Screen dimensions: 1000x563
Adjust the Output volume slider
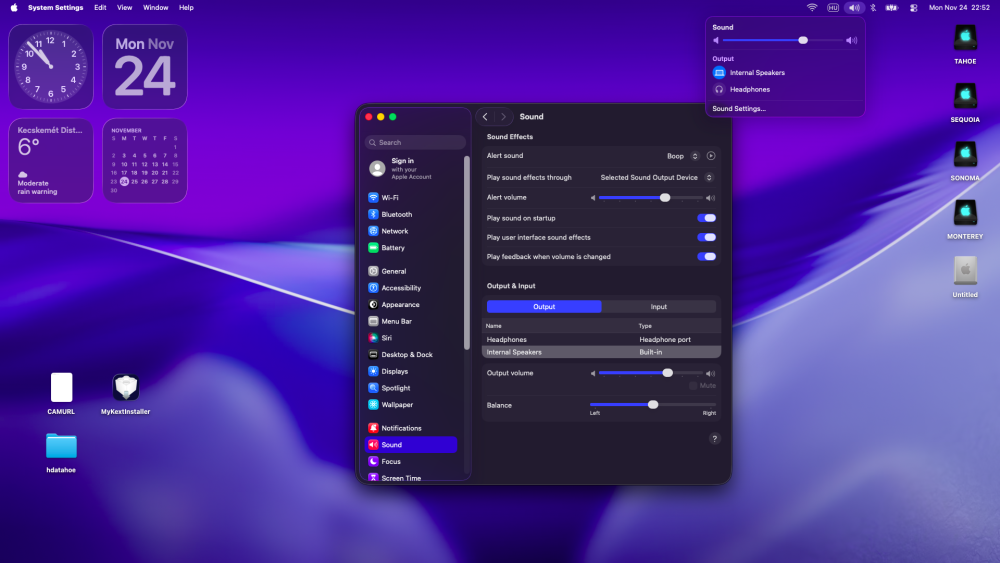click(651, 373)
